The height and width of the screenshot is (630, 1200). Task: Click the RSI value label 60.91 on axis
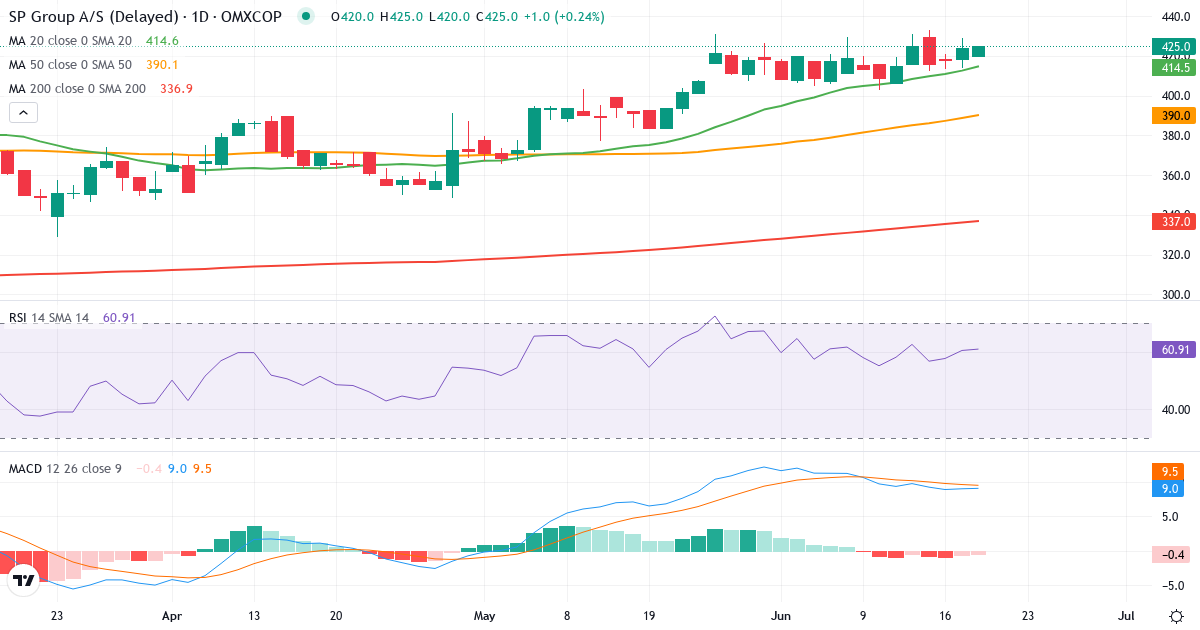(x=1172, y=350)
